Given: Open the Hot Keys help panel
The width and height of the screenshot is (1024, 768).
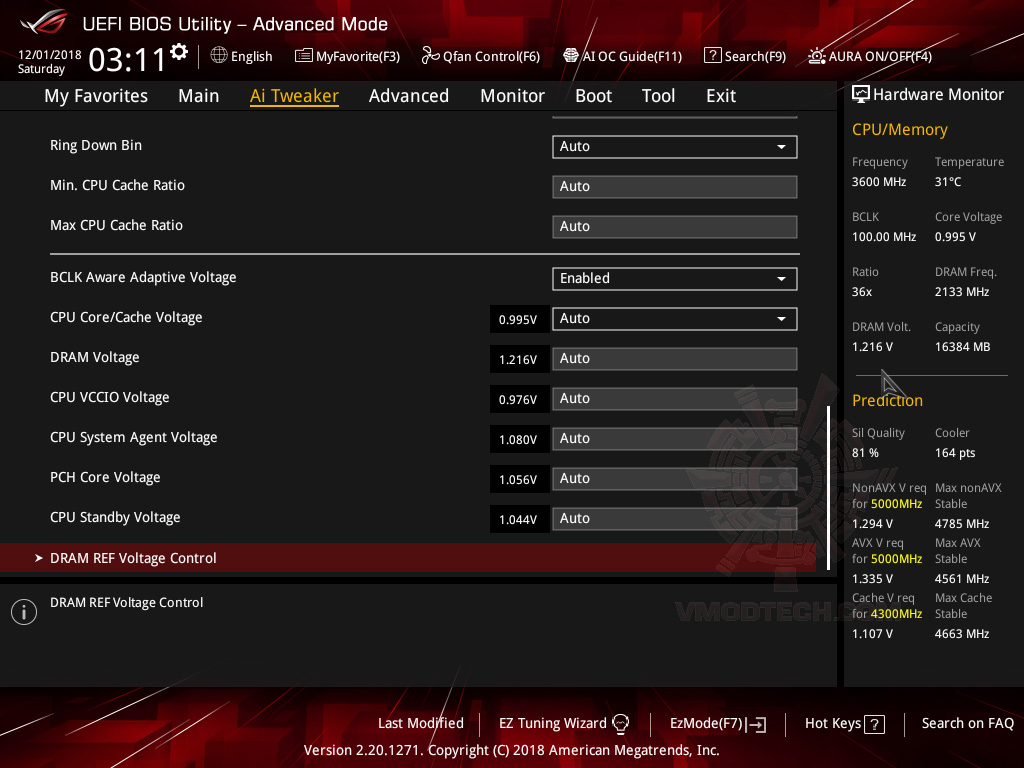Looking at the screenshot, I should (x=843, y=723).
